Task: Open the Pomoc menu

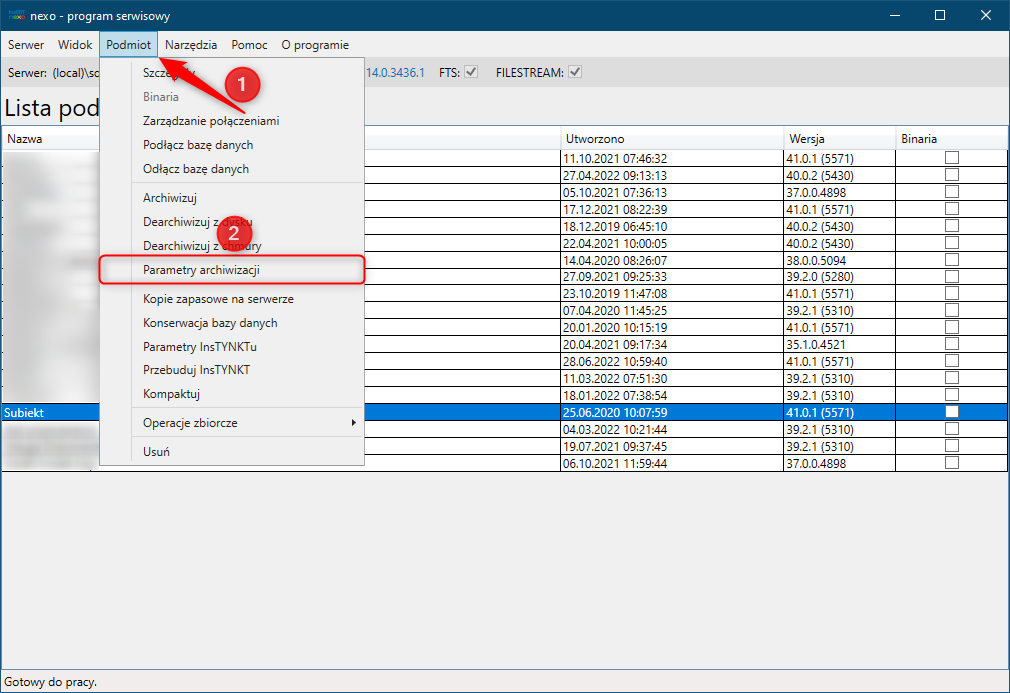Action: coord(249,45)
